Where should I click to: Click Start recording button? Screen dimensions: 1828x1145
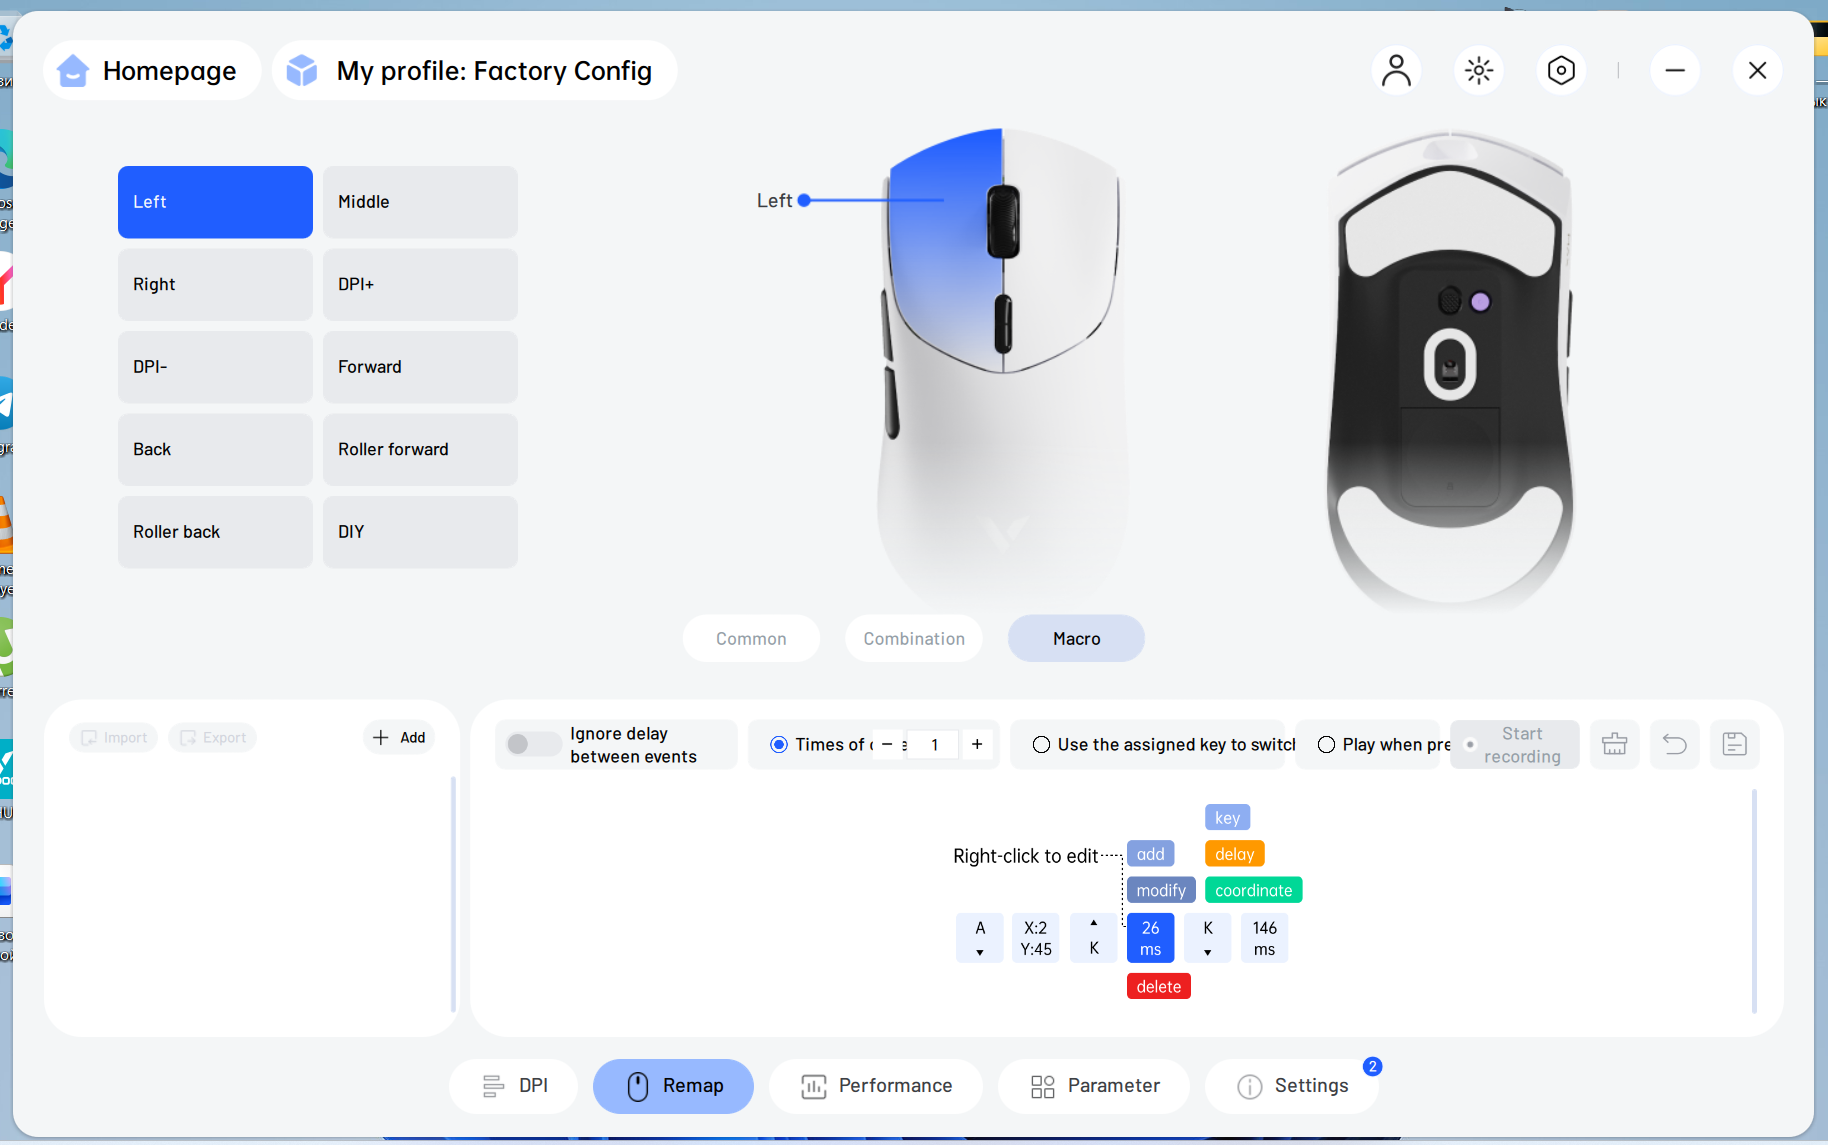pyautogui.click(x=1515, y=745)
